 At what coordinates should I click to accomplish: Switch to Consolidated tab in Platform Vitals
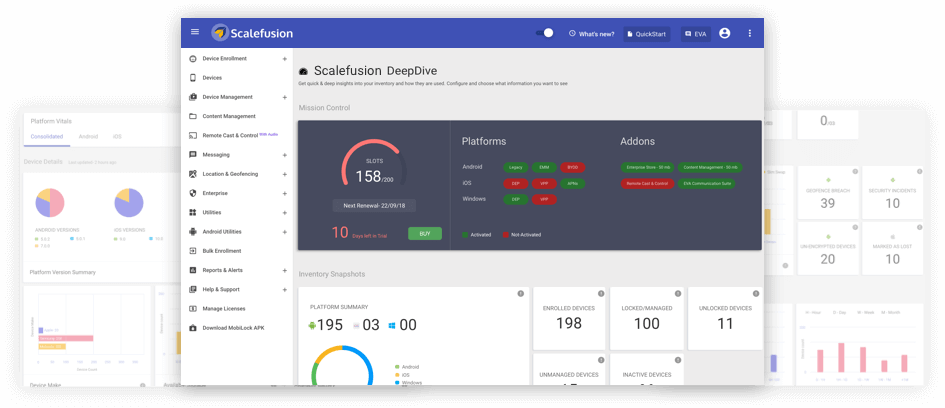[47, 137]
